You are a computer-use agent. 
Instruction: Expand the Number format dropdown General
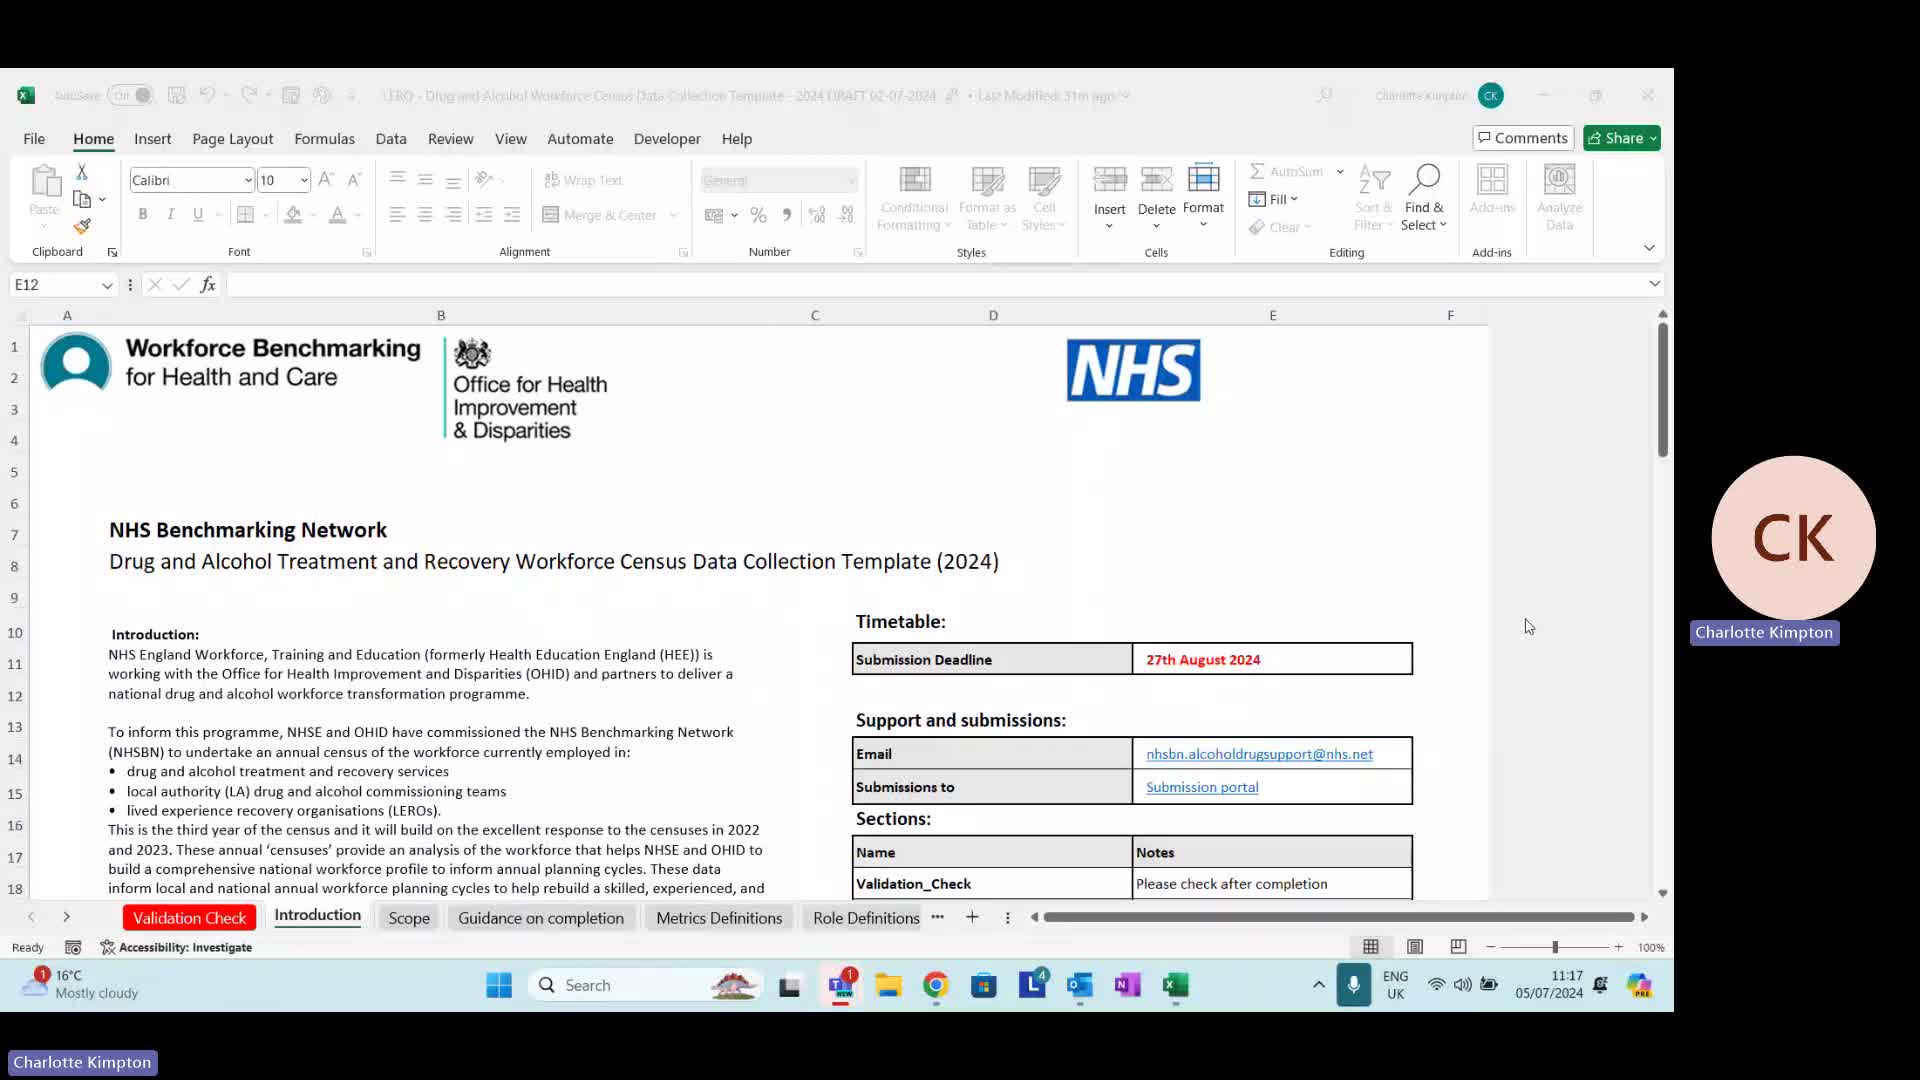tap(853, 179)
